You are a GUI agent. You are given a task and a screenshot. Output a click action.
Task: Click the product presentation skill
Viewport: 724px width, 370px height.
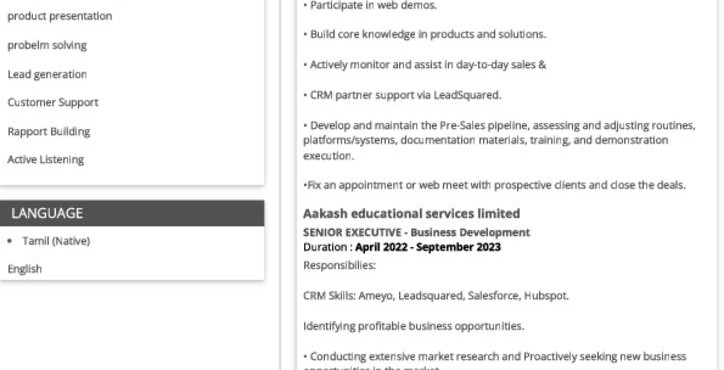(x=60, y=16)
